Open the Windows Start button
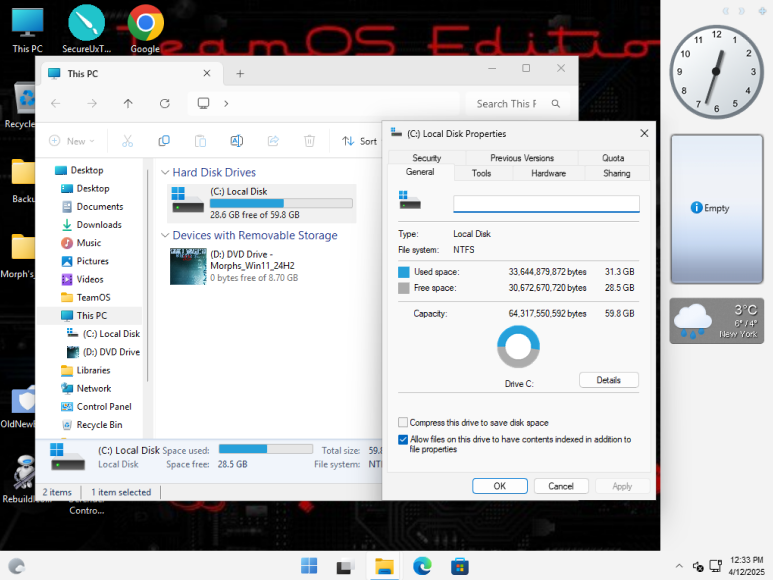773x580 pixels. (x=309, y=566)
